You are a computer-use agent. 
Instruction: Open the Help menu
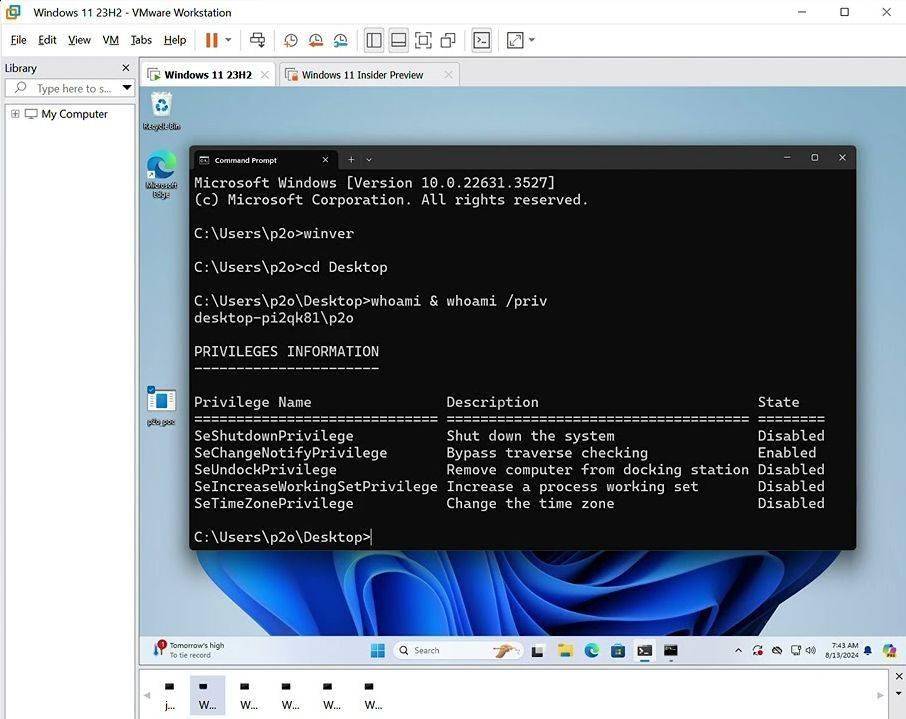pyautogui.click(x=175, y=40)
